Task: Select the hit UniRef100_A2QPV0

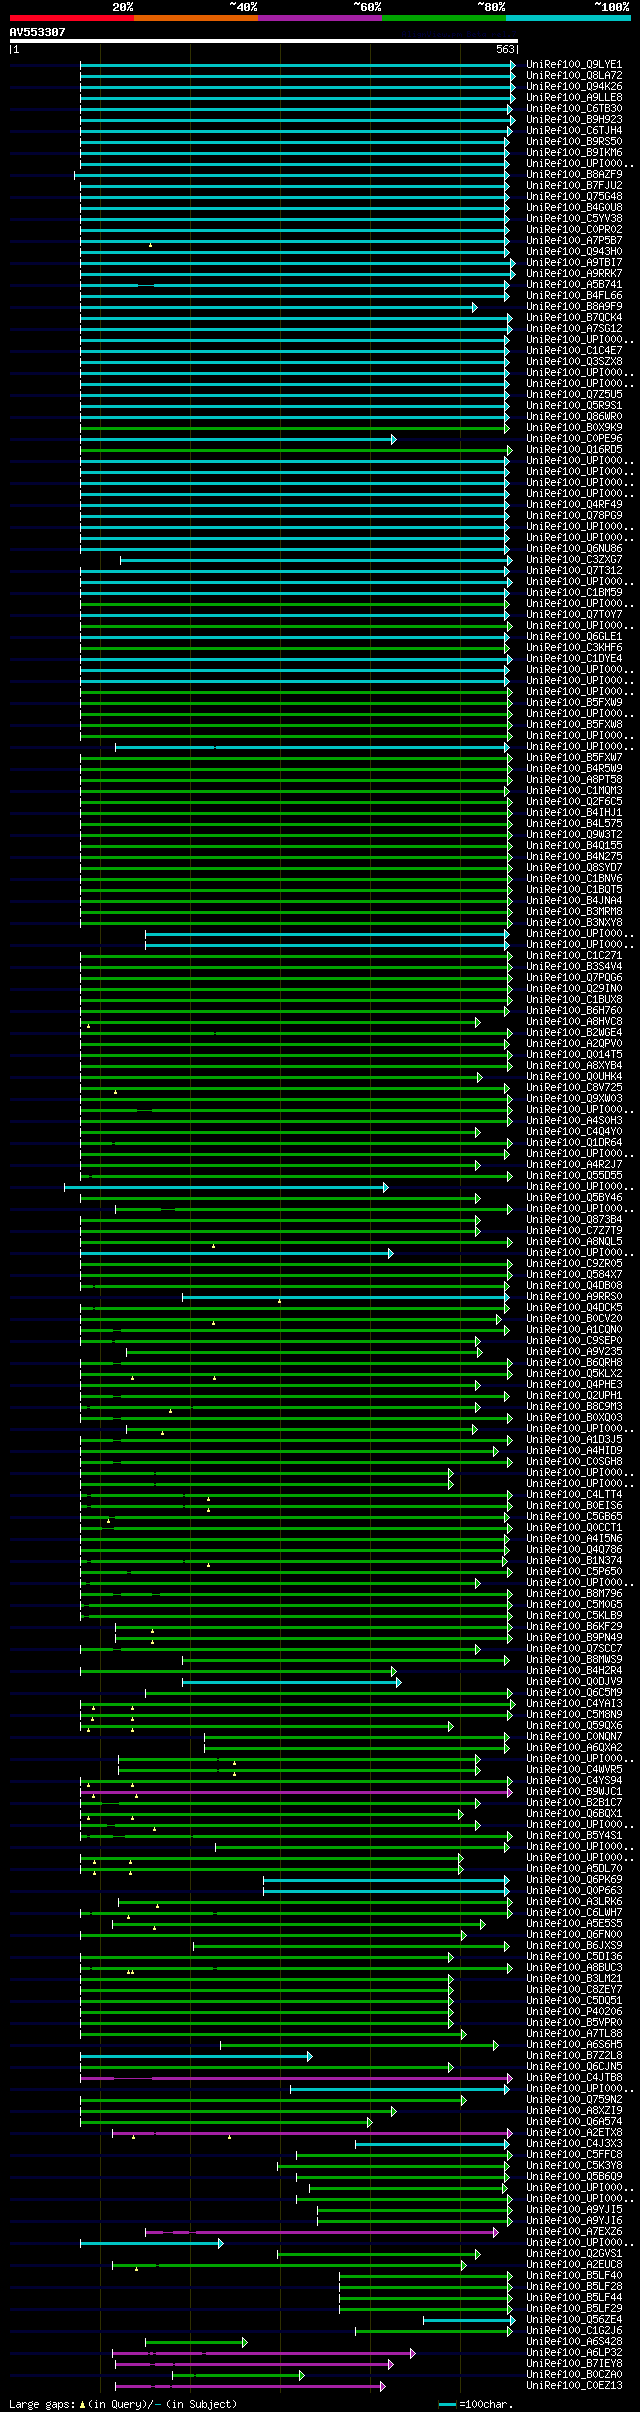Action: coord(574,1044)
